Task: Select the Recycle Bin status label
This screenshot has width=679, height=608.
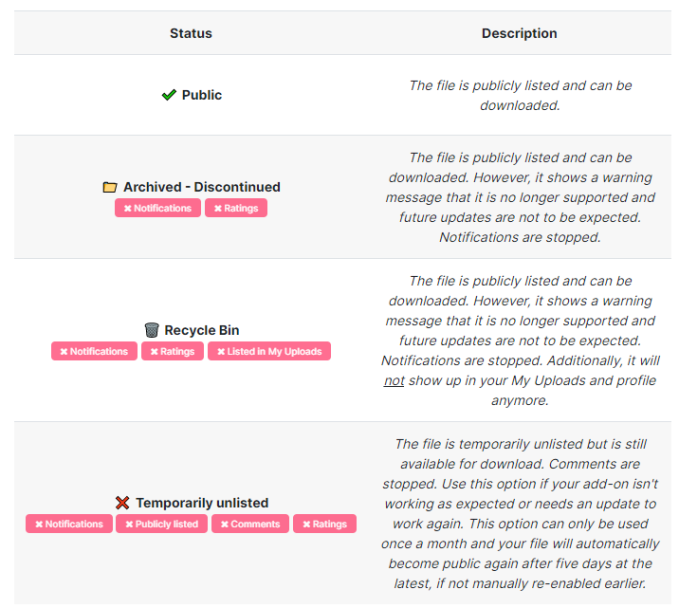Action: pos(202,330)
